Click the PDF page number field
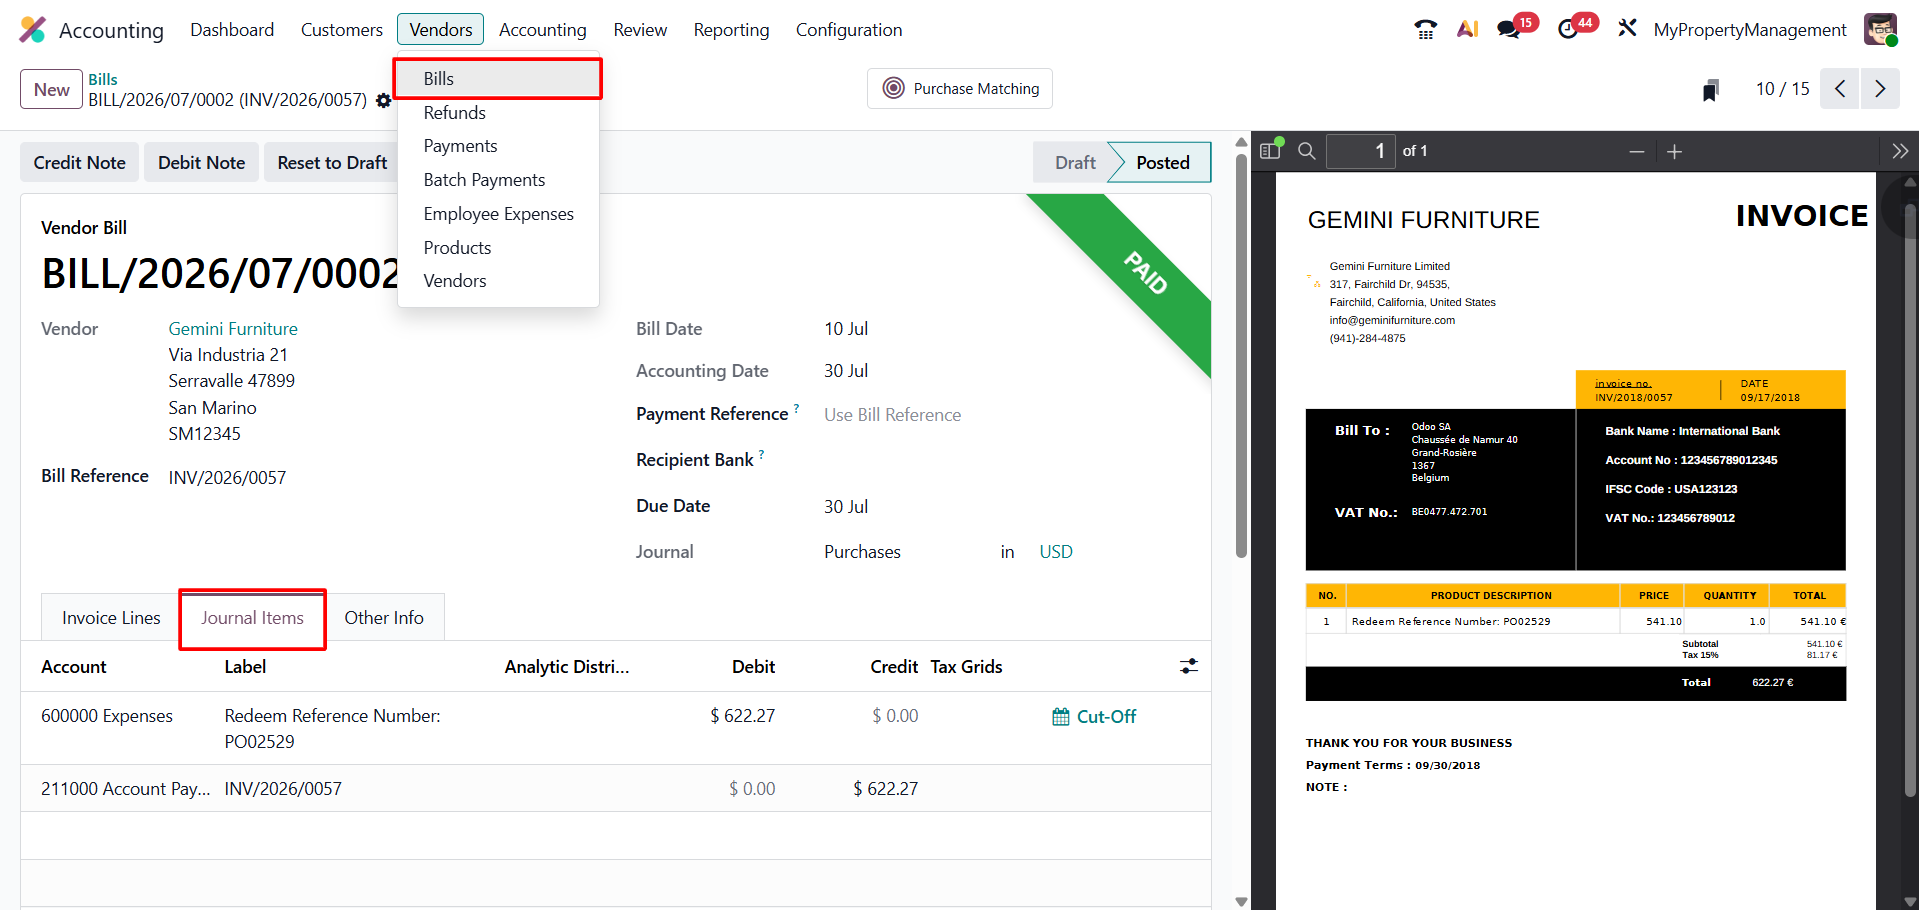The image size is (1919, 910). coord(1360,151)
